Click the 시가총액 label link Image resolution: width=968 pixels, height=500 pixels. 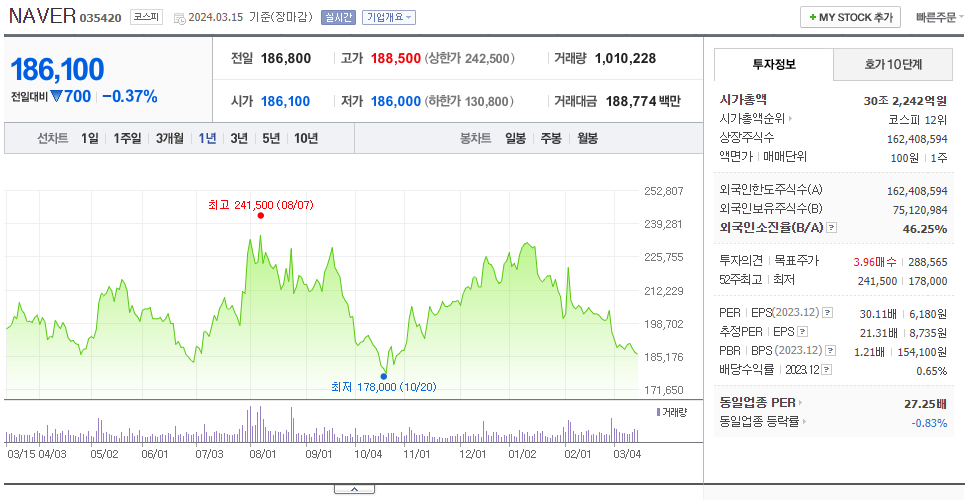point(743,100)
